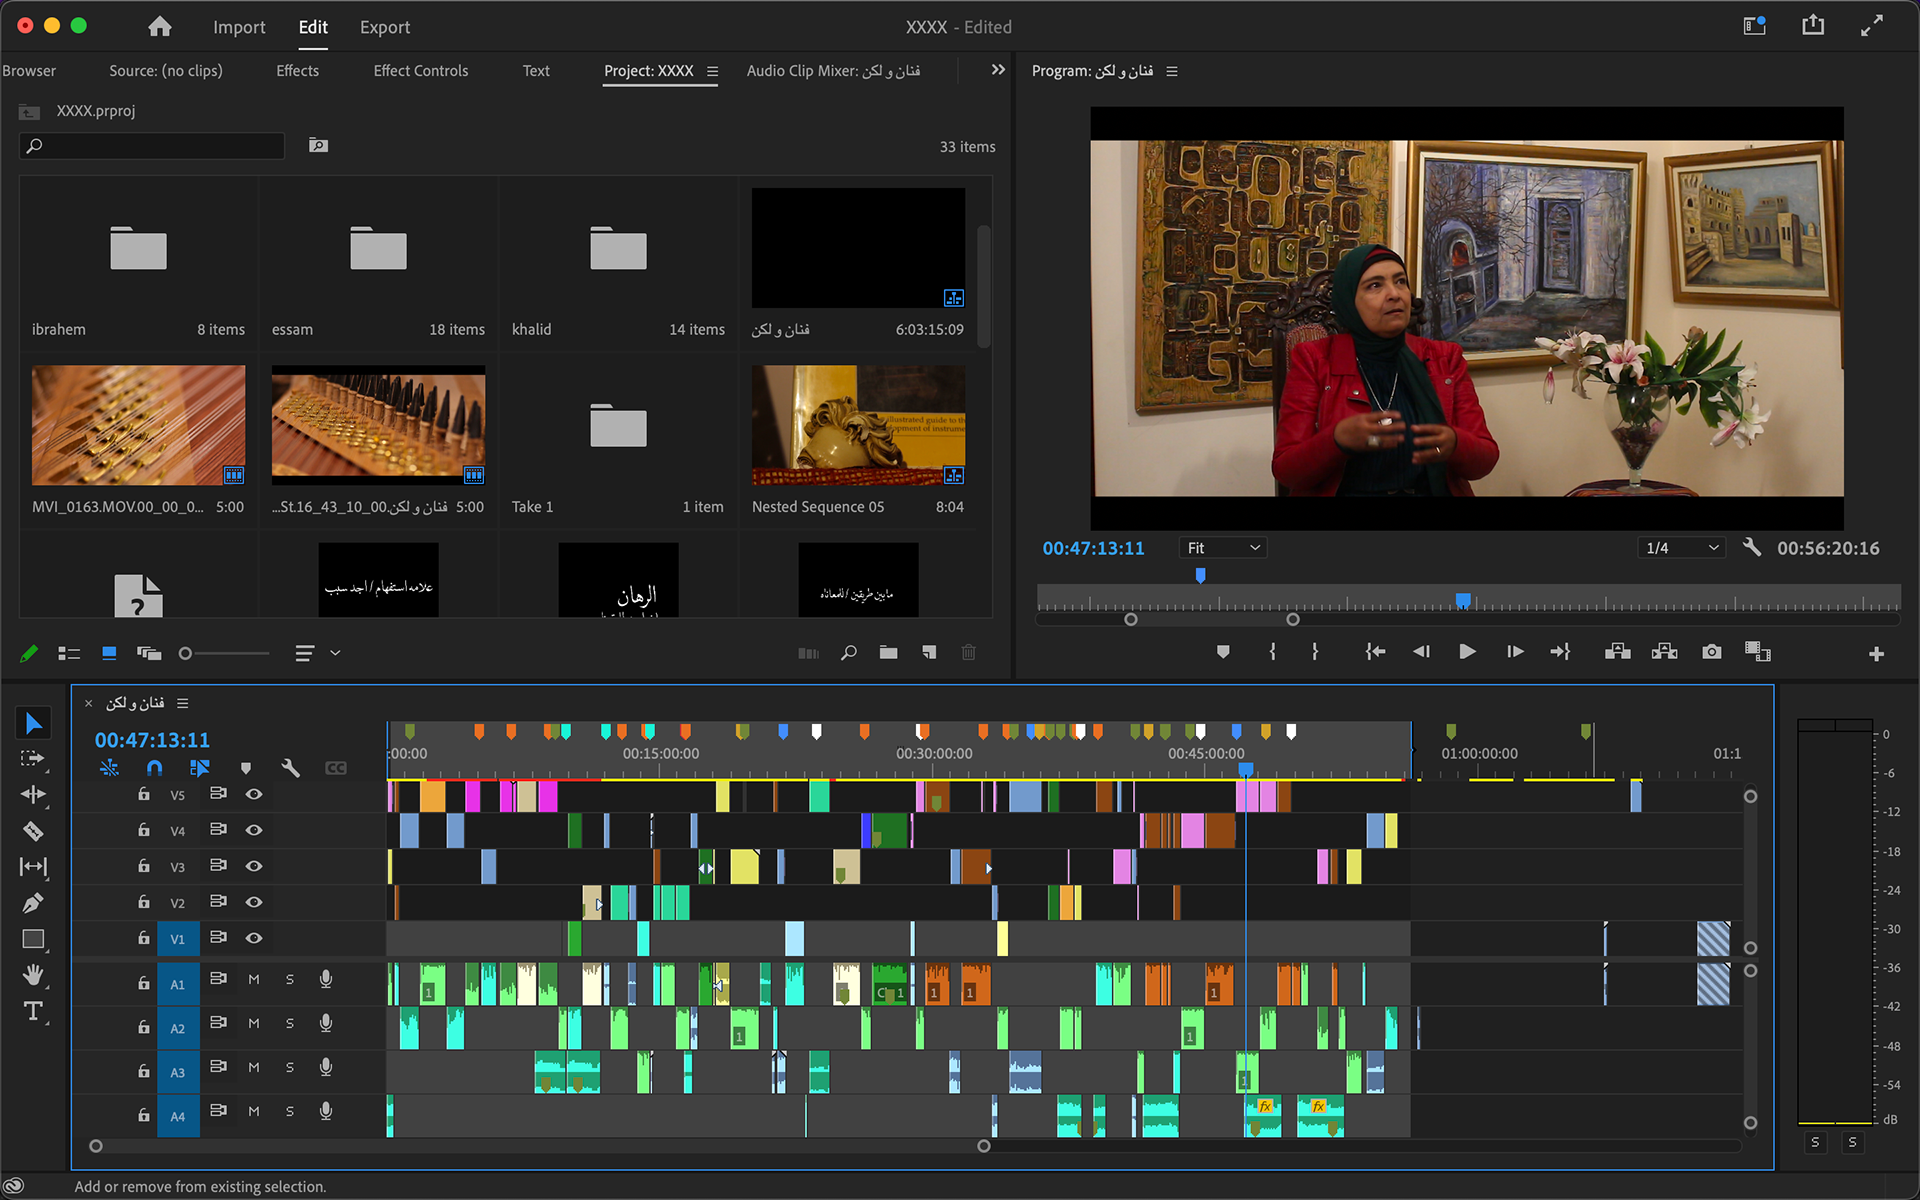The width and height of the screenshot is (1920, 1200).
Task: Select the Ripple Edit tool
Action: (x=33, y=795)
